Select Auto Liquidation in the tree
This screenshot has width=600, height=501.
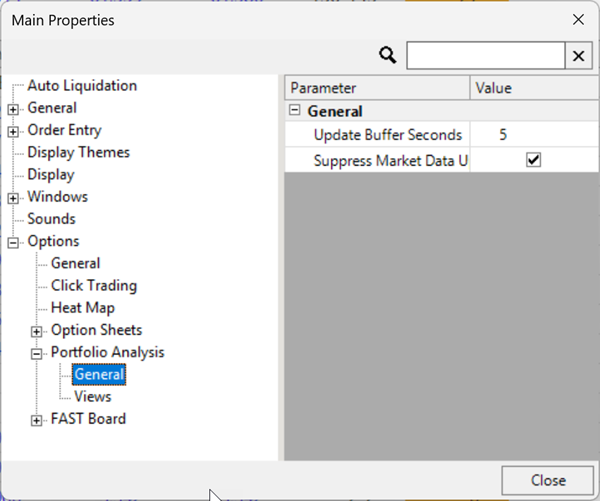(82, 86)
